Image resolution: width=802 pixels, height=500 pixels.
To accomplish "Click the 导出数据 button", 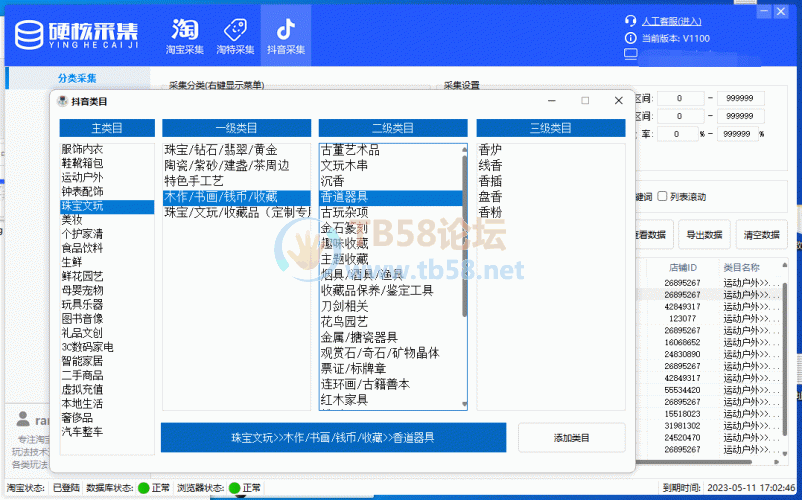I will pyautogui.click(x=704, y=235).
